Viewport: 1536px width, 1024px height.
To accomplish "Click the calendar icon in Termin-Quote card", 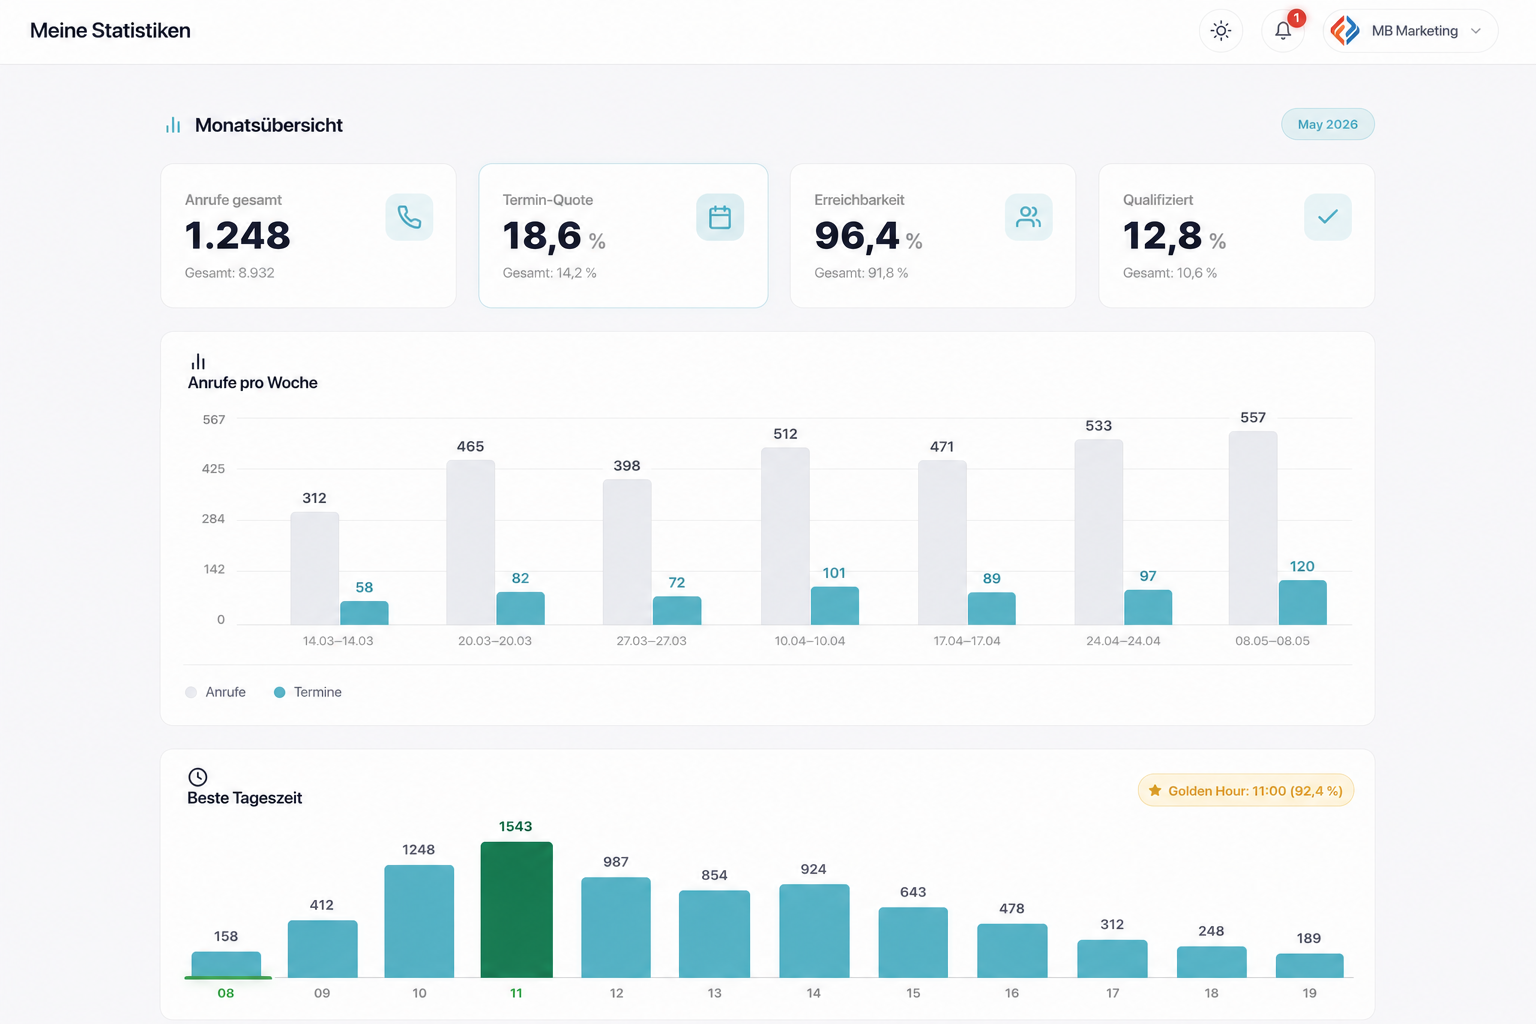I will (720, 217).
